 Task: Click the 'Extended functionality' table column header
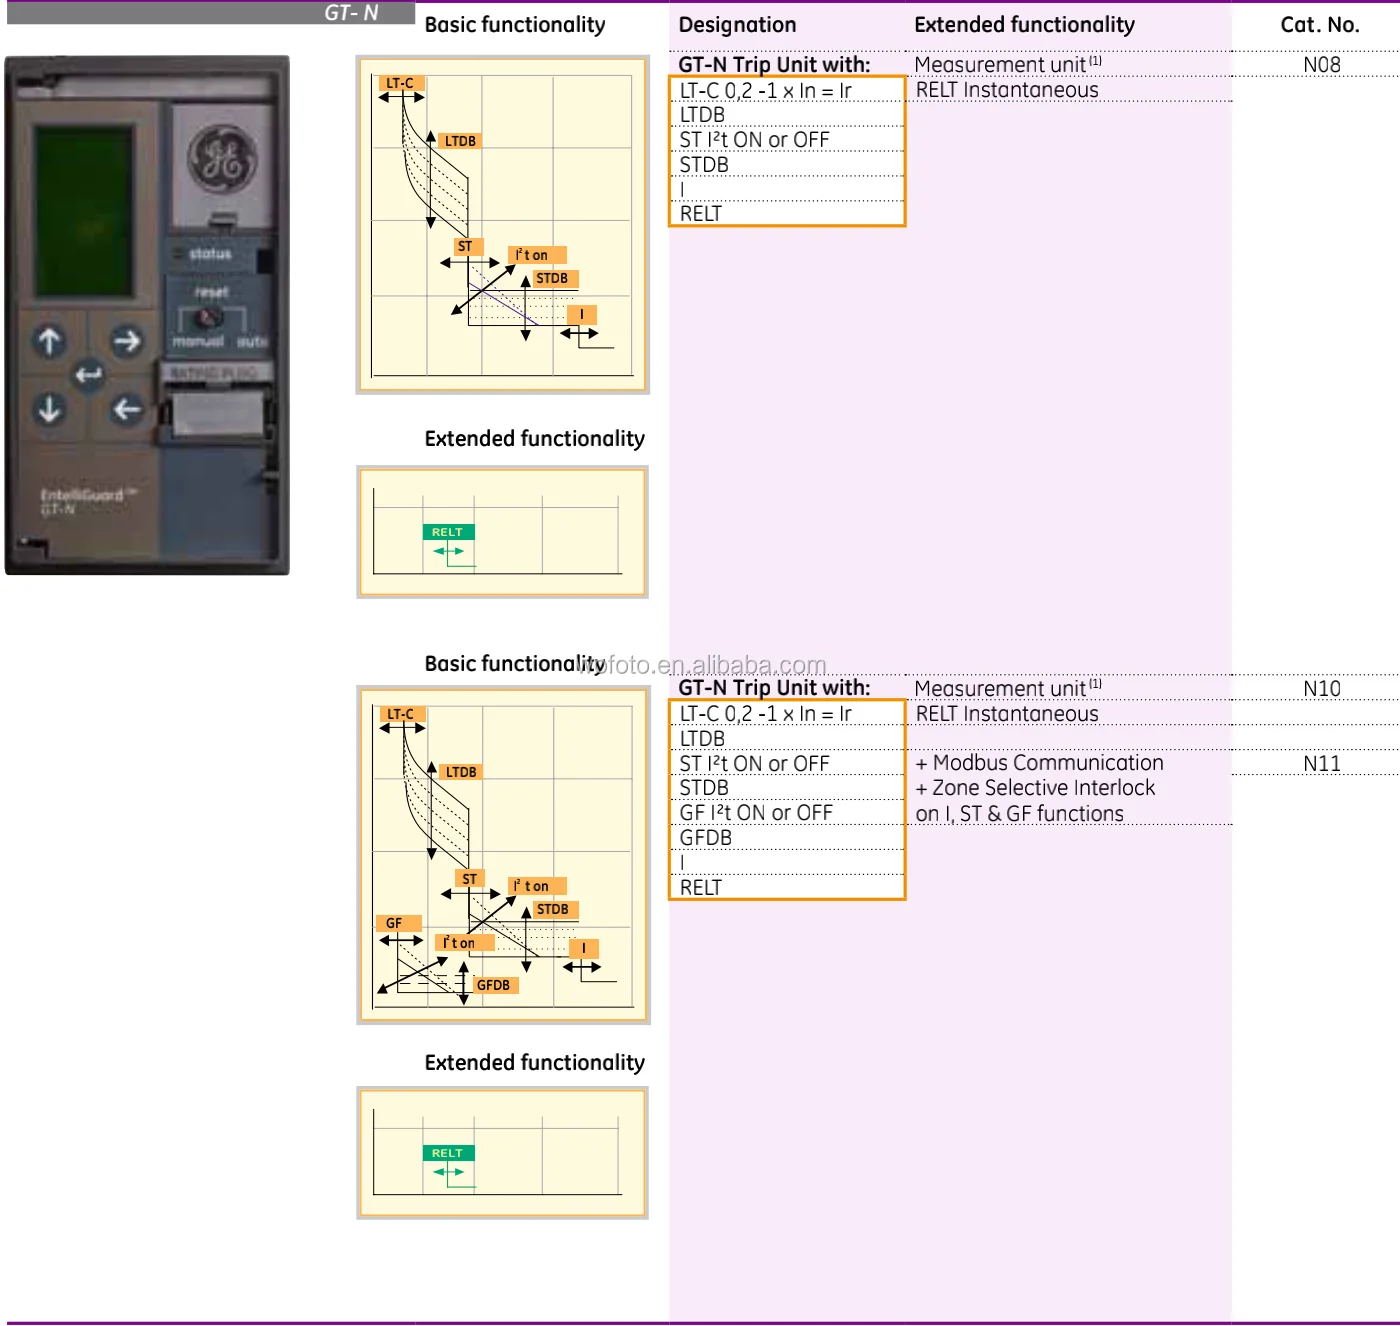[1025, 25]
